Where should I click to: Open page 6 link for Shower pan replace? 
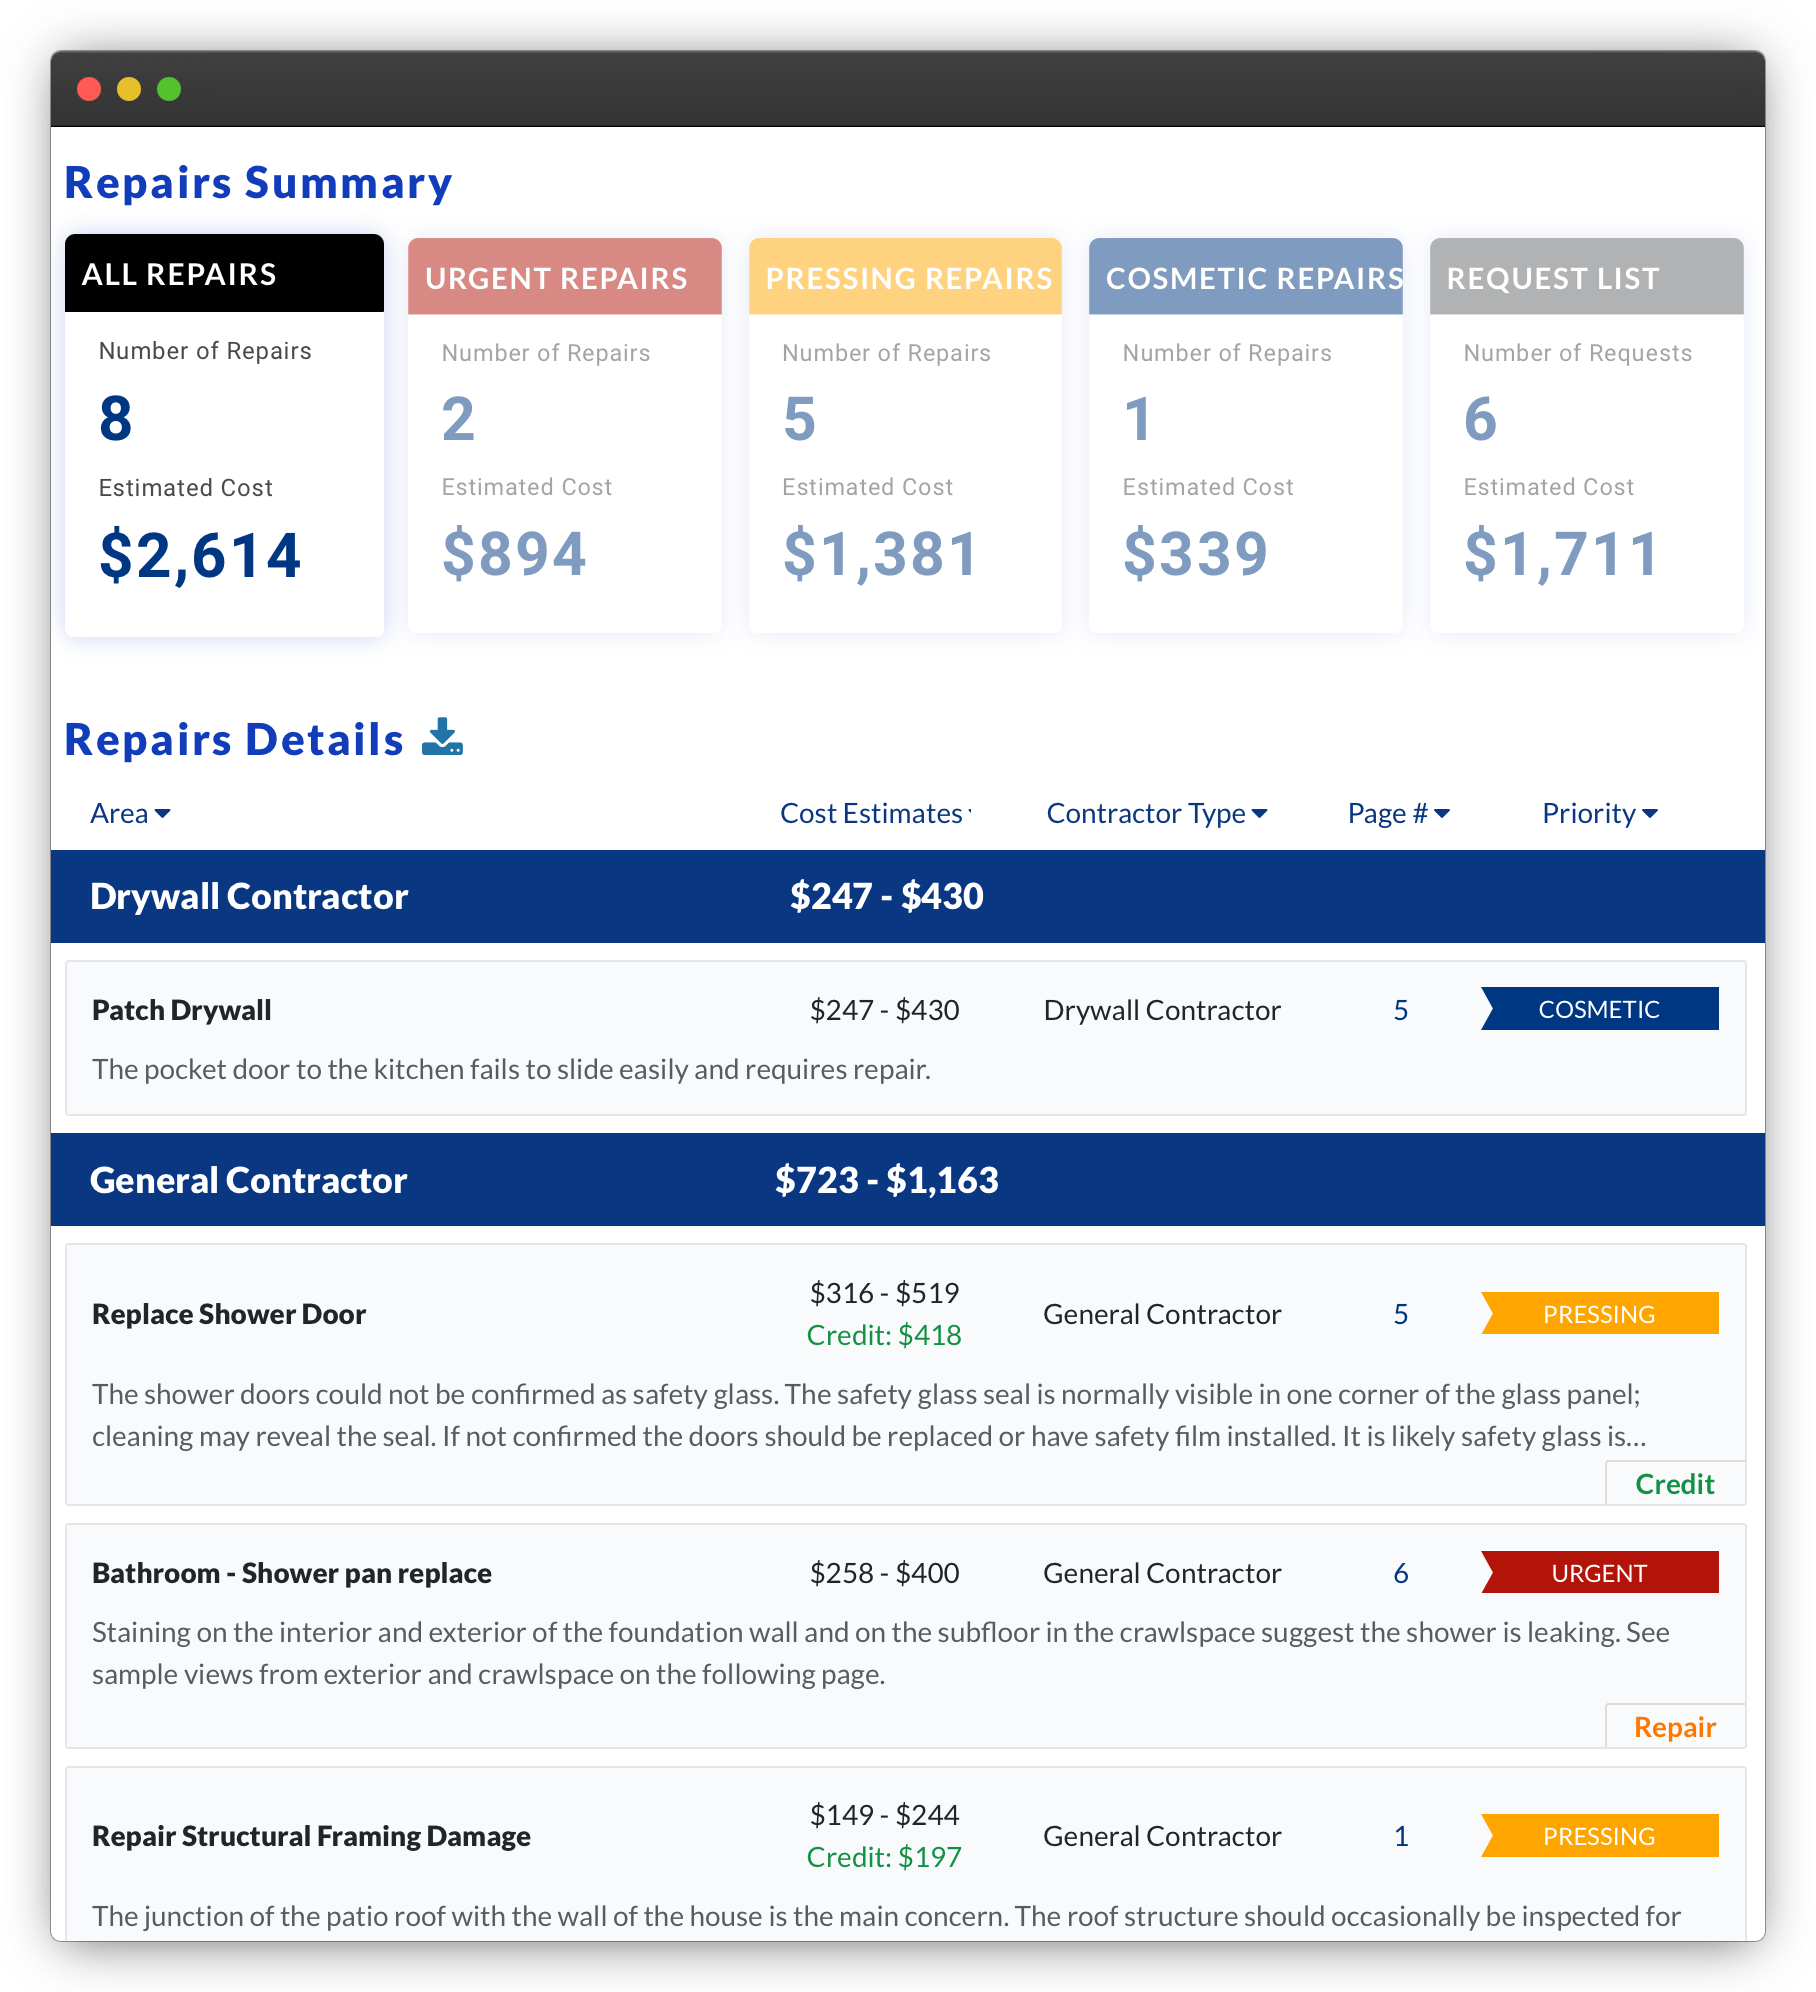click(x=1401, y=1573)
